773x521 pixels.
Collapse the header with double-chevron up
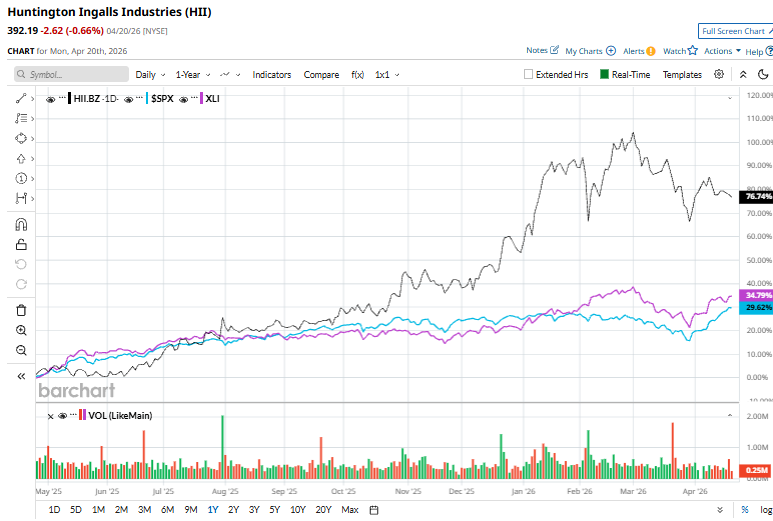[x=743, y=74]
